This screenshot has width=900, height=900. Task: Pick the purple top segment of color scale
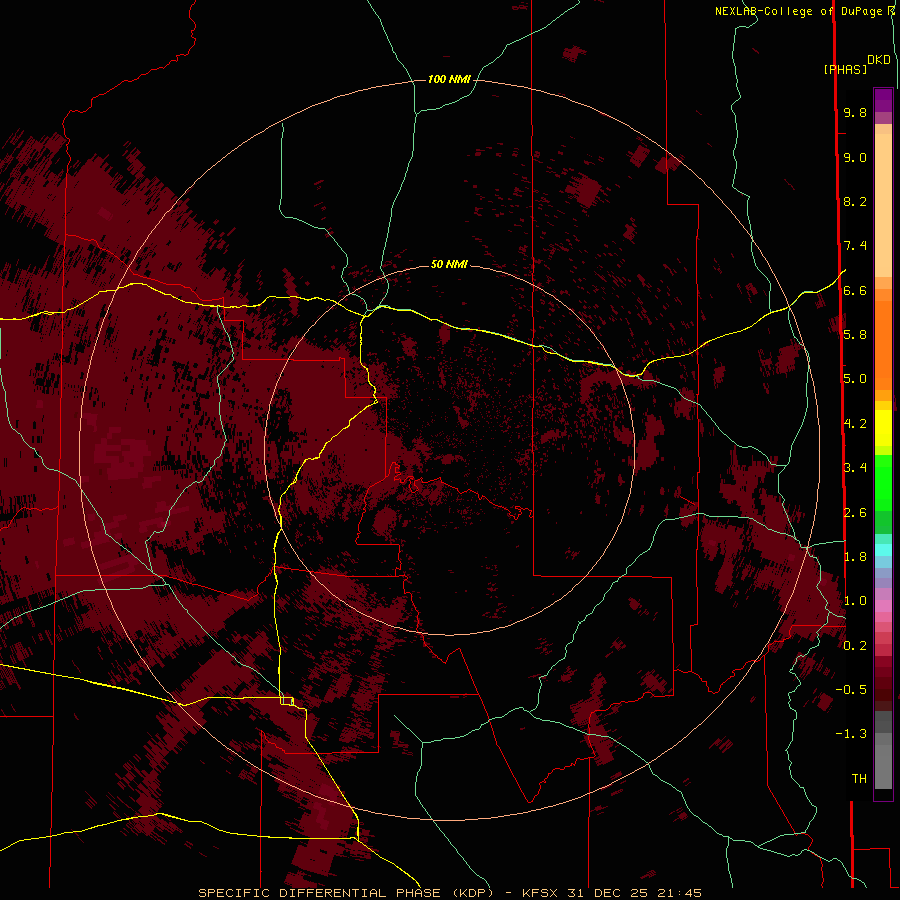coord(883,100)
